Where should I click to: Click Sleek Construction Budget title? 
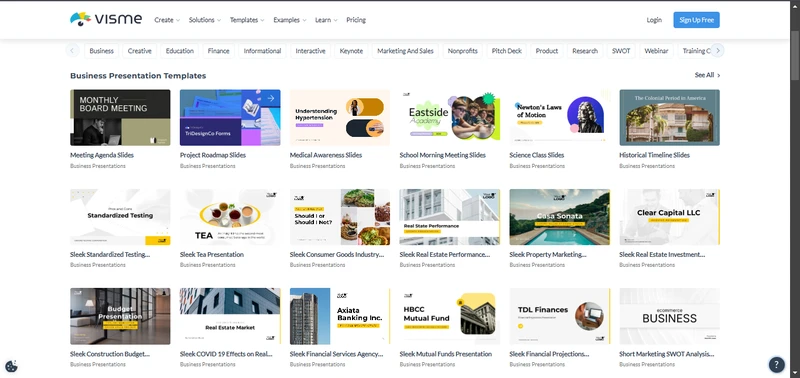pyautogui.click(x=110, y=354)
